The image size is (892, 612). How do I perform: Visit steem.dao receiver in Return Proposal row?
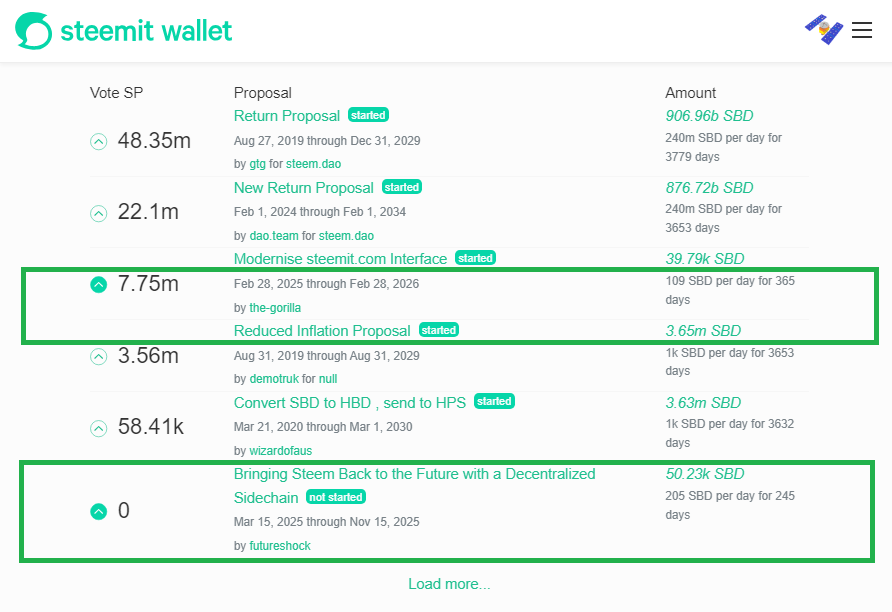point(313,164)
